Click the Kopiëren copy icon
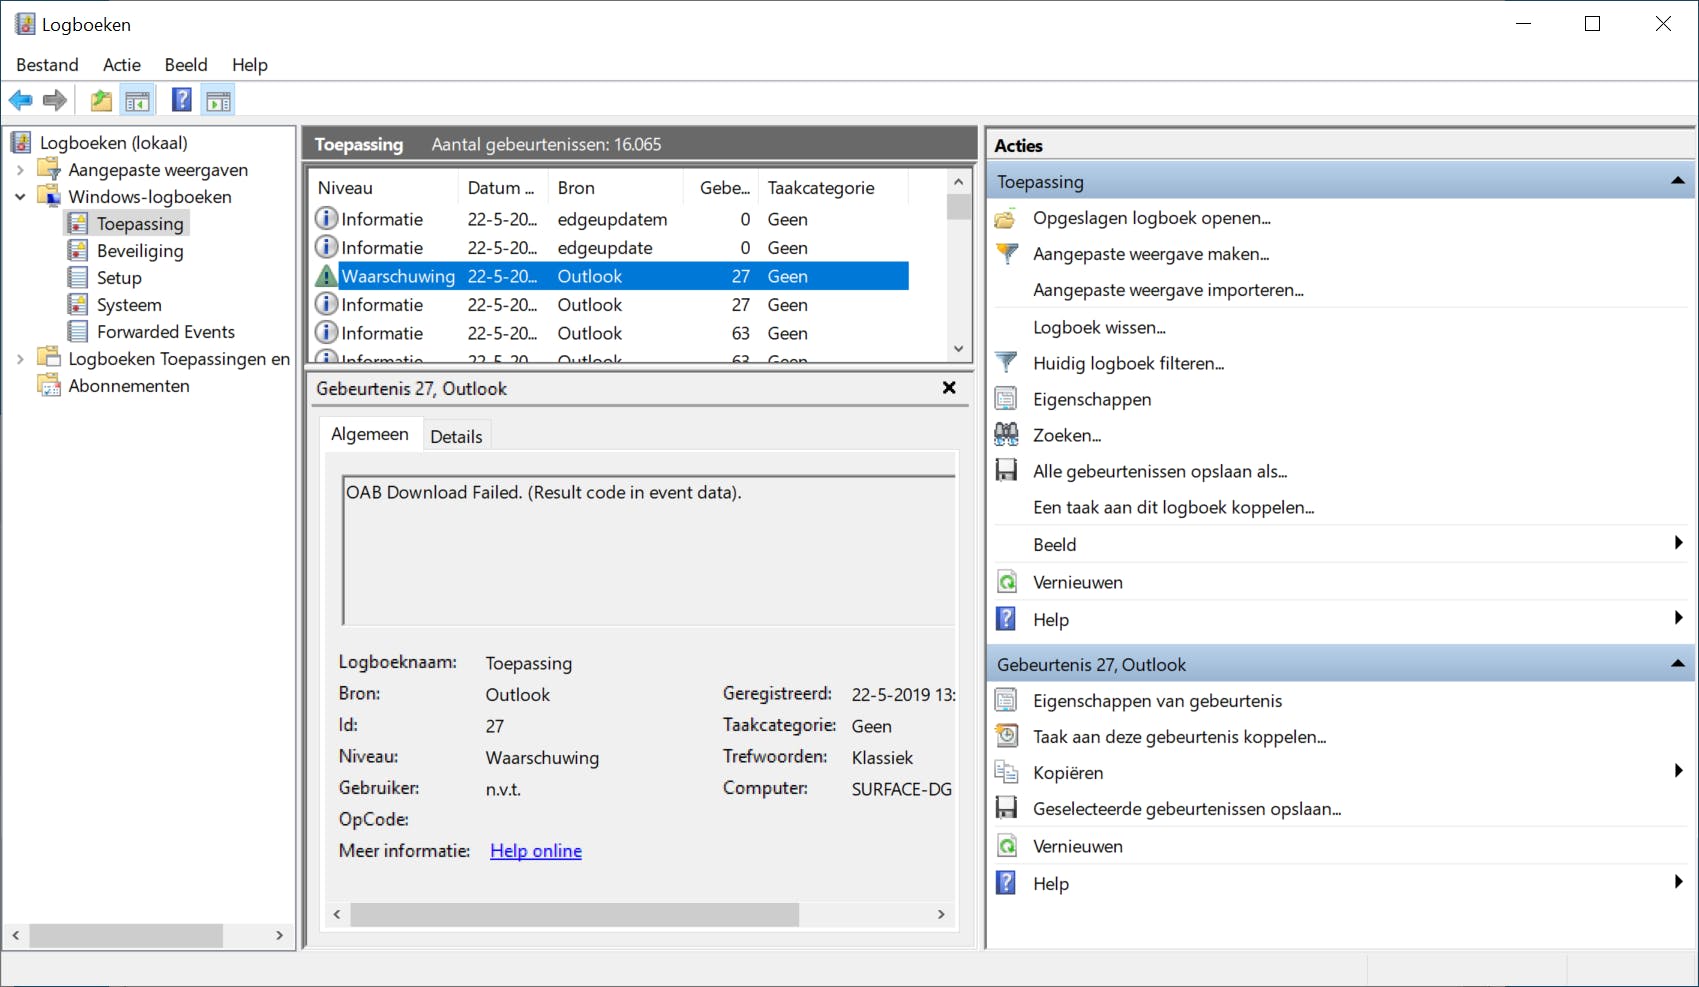 (x=1006, y=773)
